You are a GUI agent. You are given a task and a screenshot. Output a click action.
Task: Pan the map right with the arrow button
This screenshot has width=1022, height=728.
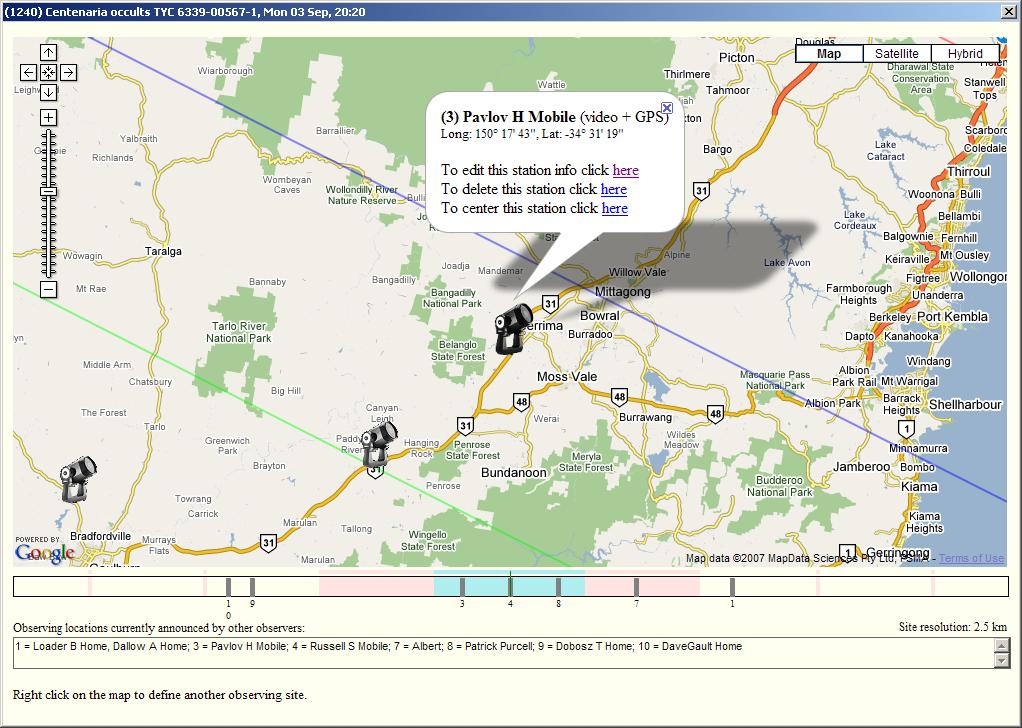point(68,72)
